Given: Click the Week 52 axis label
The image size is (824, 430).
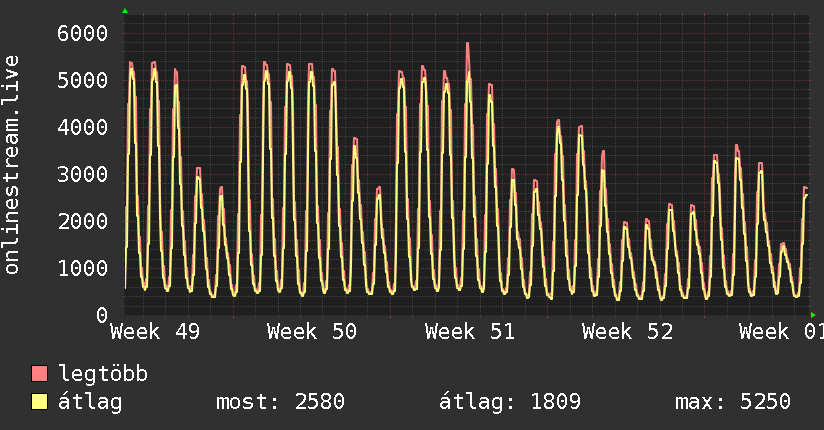Looking at the screenshot, I should 627,332.
